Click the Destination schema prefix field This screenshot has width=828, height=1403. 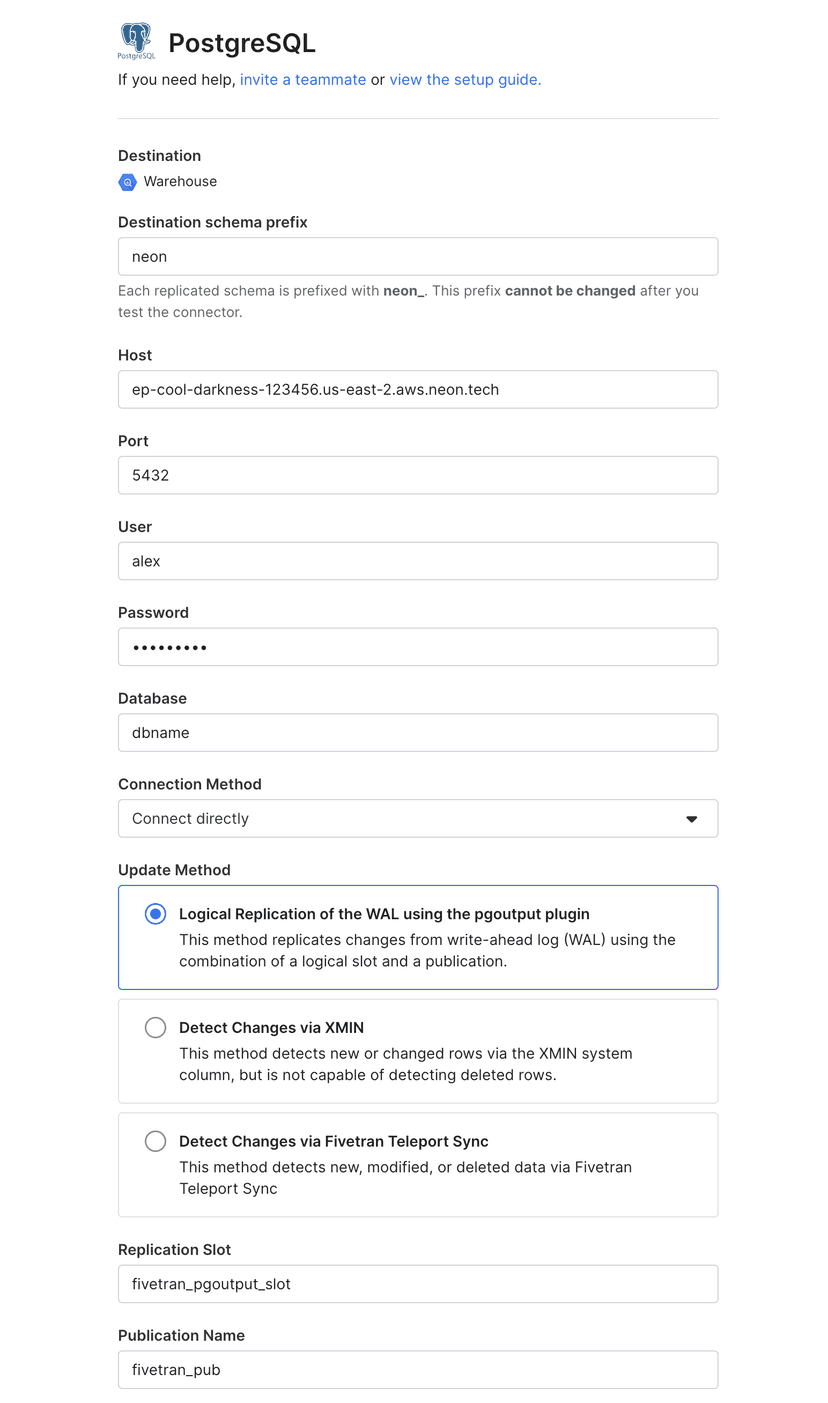(417, 257)
